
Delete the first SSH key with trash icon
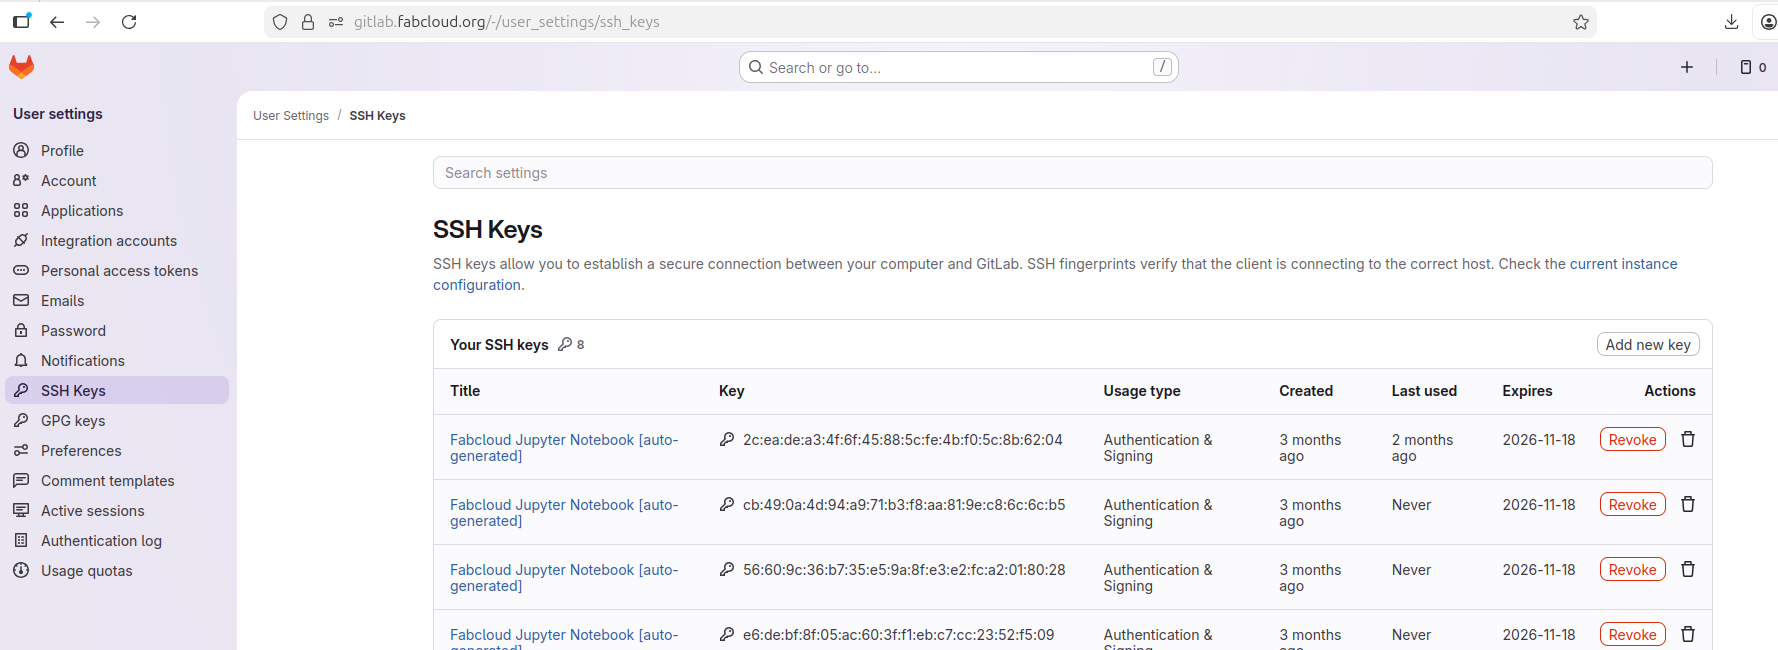click(x=1688, y=440)
